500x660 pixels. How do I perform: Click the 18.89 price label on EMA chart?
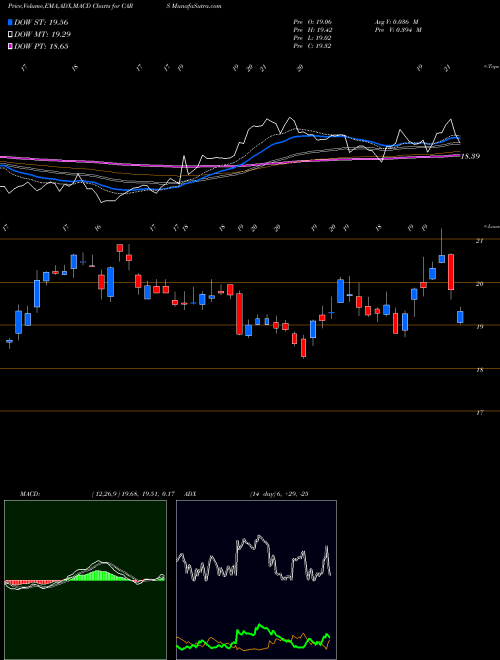470,157
